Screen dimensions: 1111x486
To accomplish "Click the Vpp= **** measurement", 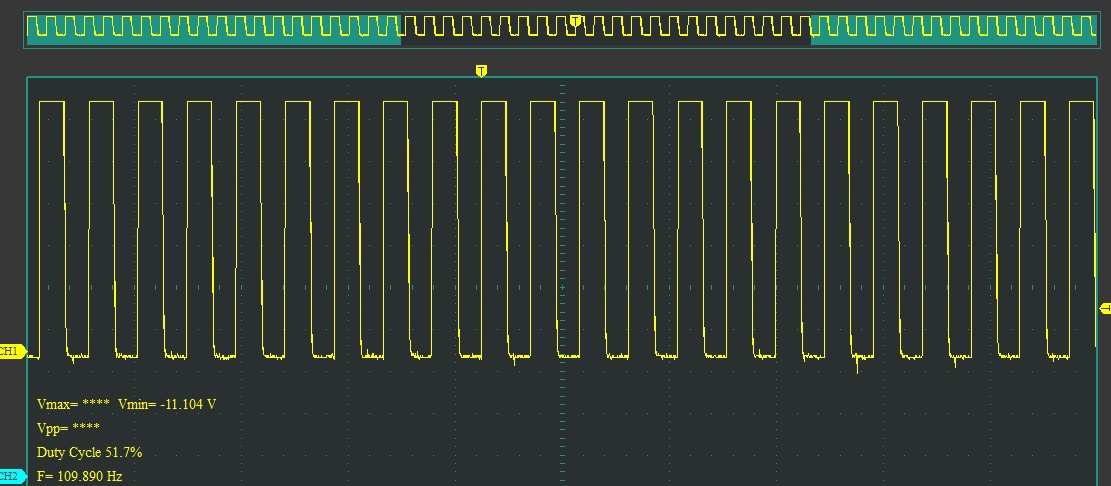I will (x=68, y=429).
